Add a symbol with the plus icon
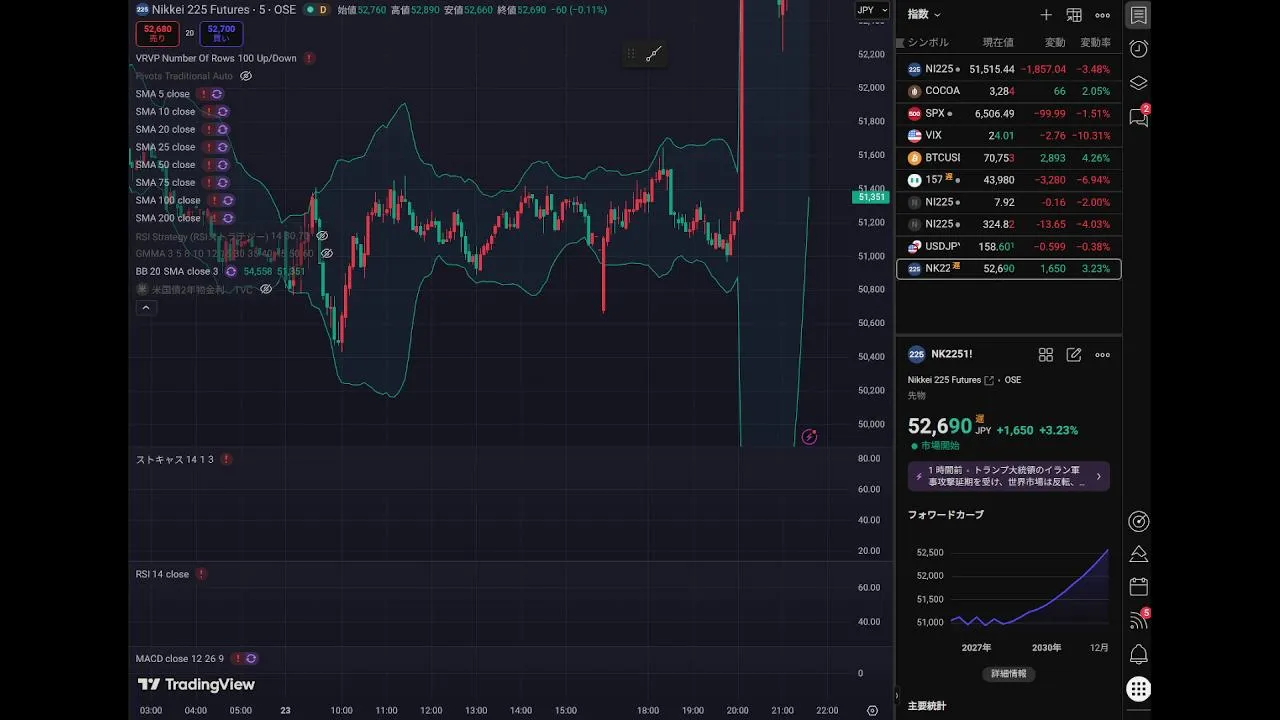Viewport: 1280px width, 720px height. [1046, 15]
